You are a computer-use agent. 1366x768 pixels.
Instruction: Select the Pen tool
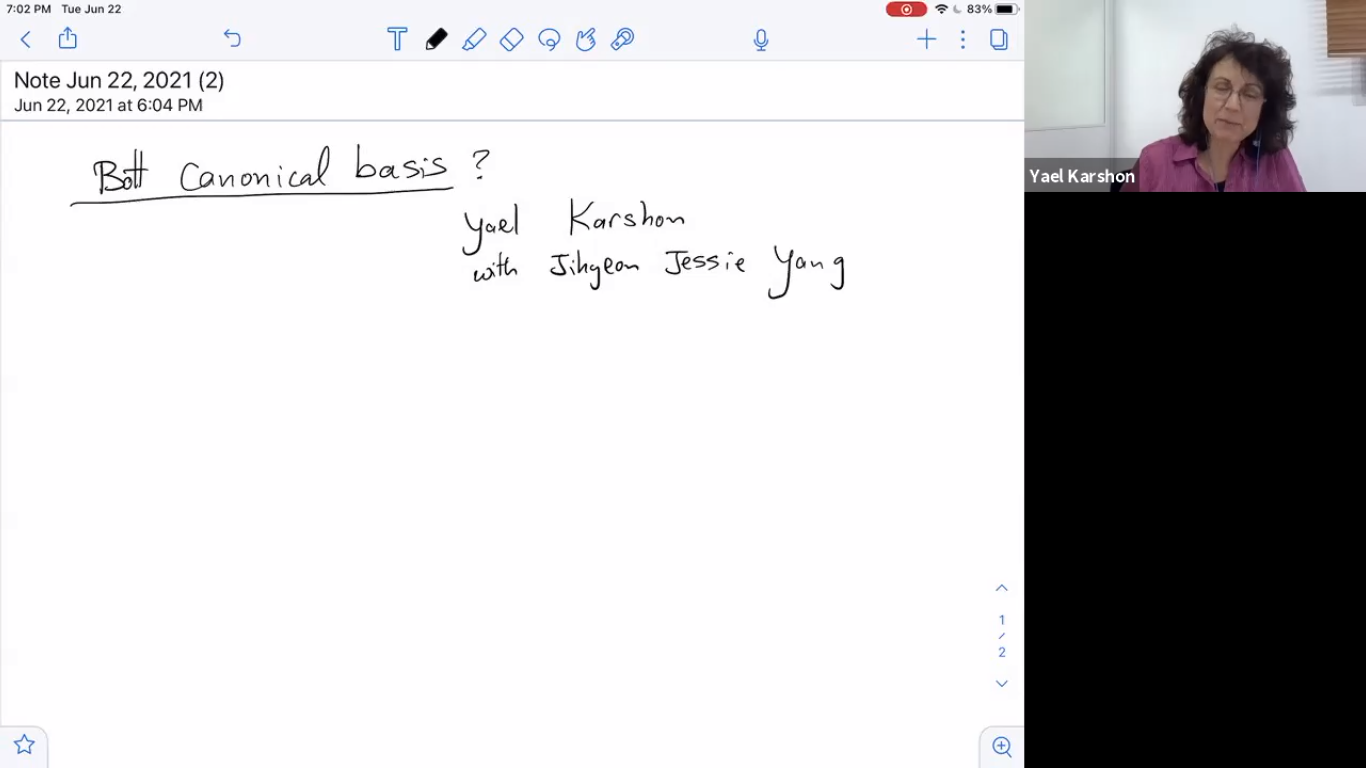436,39
